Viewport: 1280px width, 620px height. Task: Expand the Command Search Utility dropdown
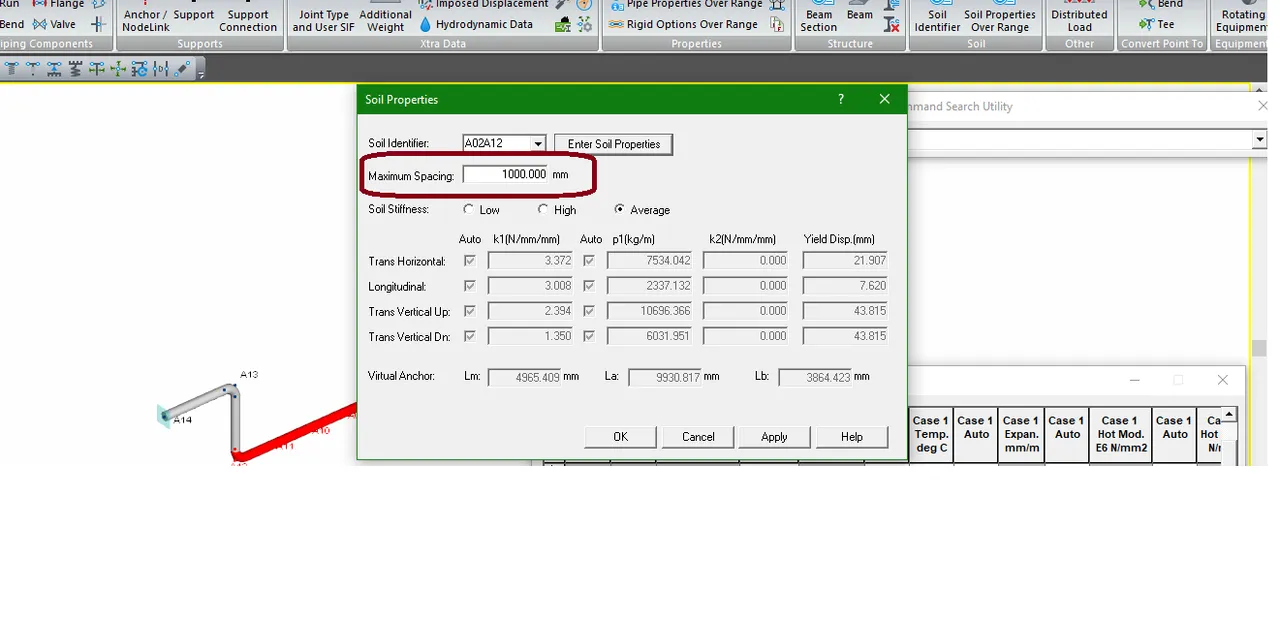click(1259, 139)
